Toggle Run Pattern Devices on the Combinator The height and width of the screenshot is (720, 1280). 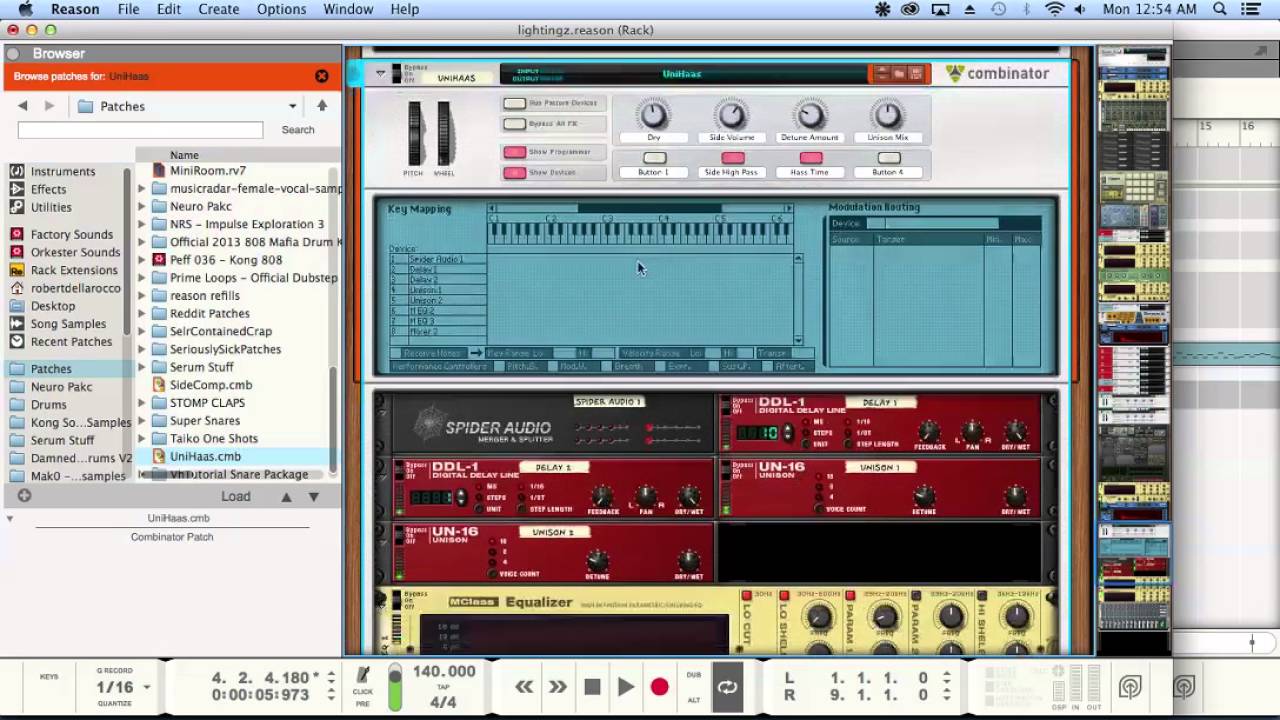pyautogui.click(x=514, y=103)
